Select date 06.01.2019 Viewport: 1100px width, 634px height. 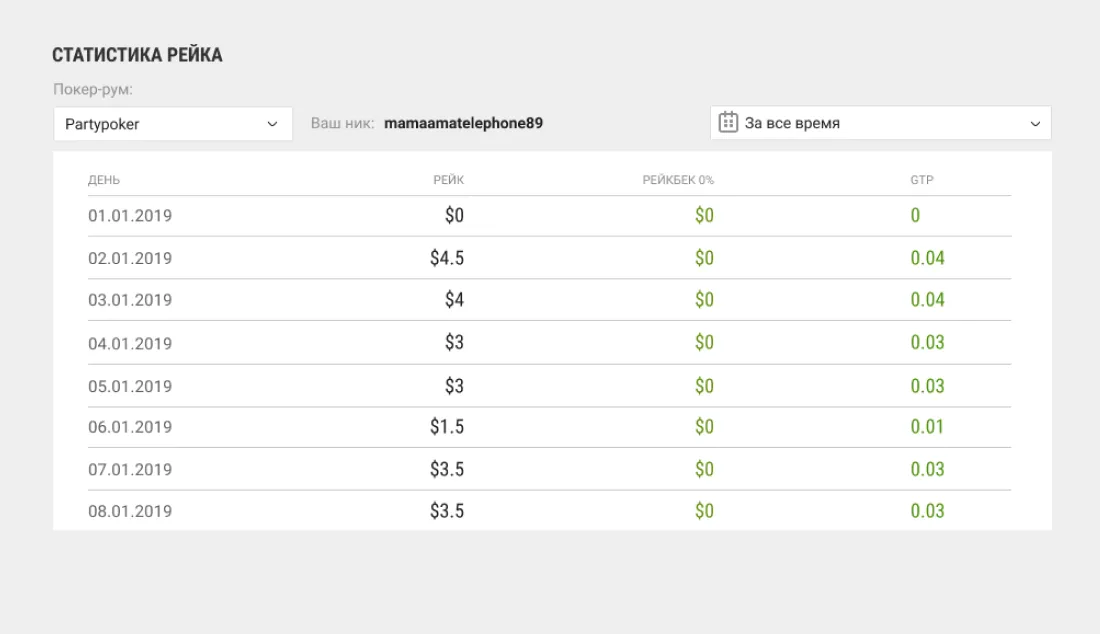click(130, 426)
